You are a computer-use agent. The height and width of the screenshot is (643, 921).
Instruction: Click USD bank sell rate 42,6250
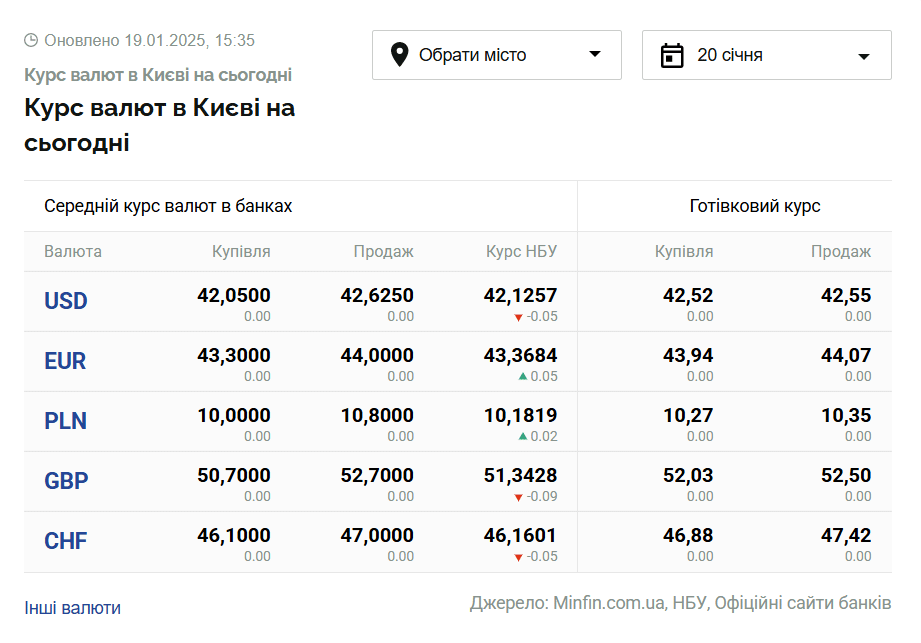(x=377, y=295)
